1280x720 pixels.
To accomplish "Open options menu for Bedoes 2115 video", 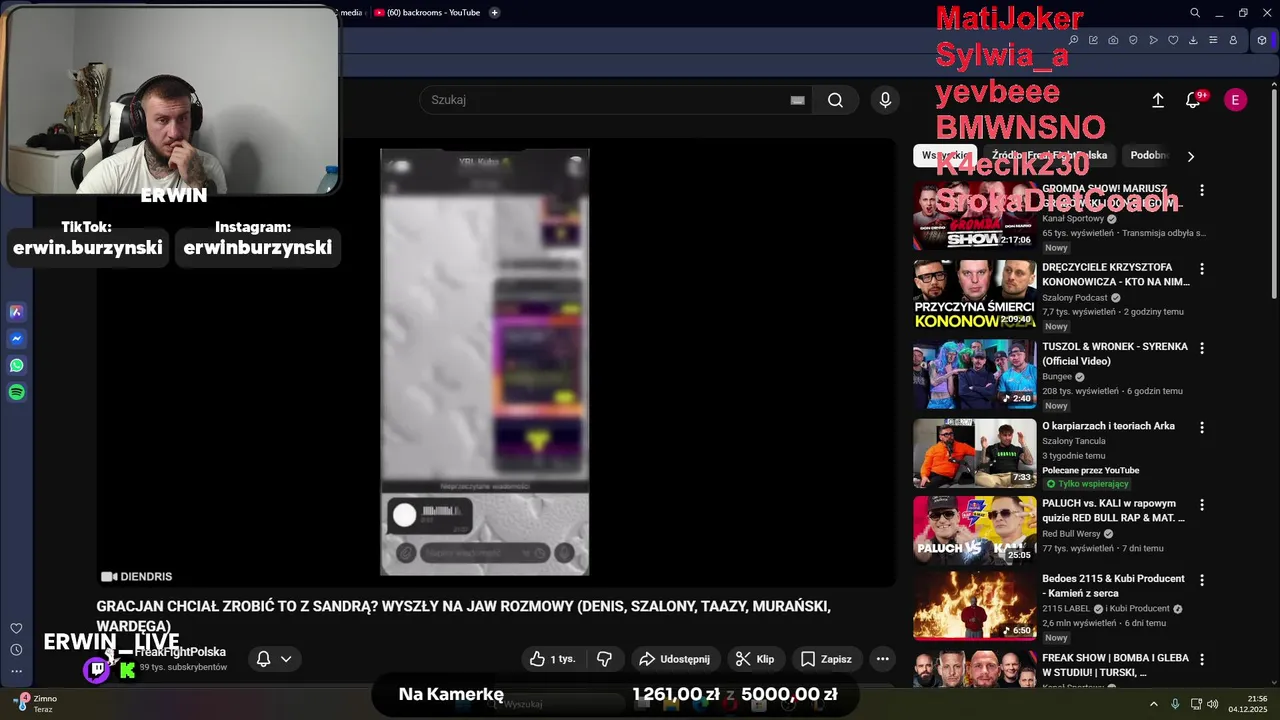I will 1202,580.
